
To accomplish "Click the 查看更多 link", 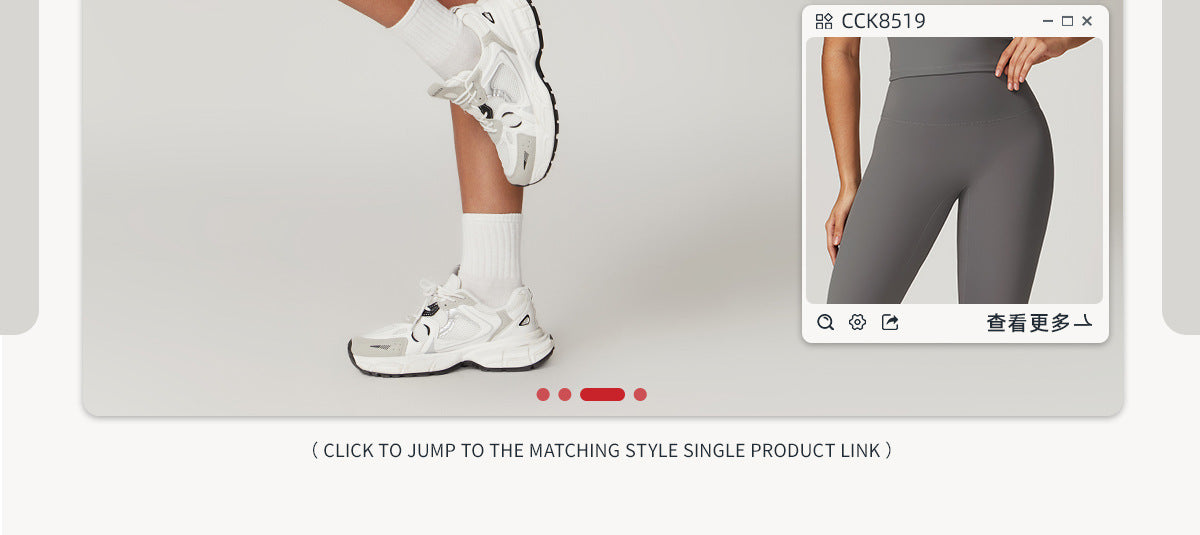I will tap(1028, 323).
